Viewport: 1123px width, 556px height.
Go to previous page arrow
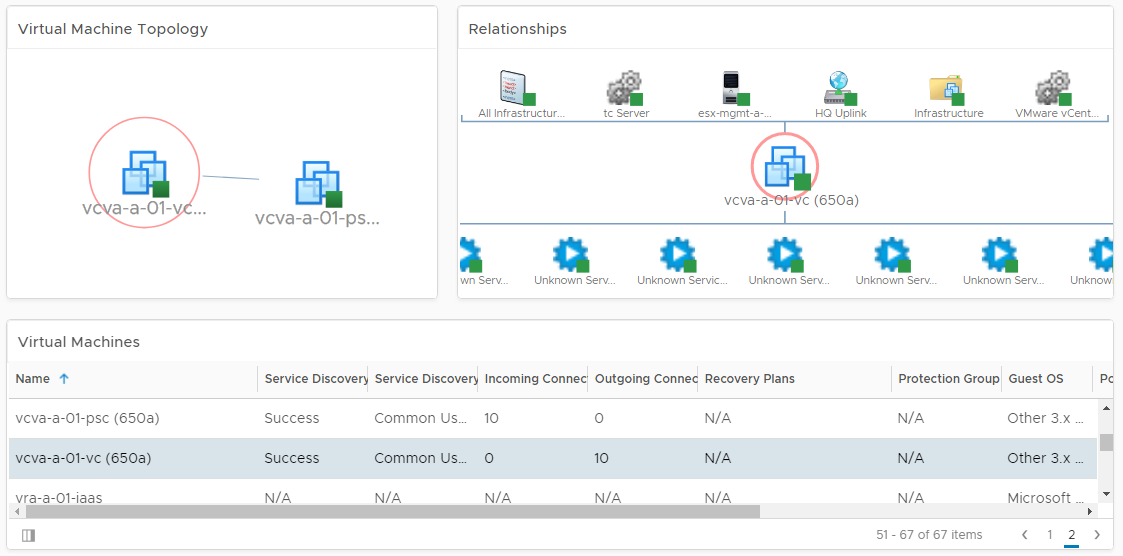tap(1025, 535)
